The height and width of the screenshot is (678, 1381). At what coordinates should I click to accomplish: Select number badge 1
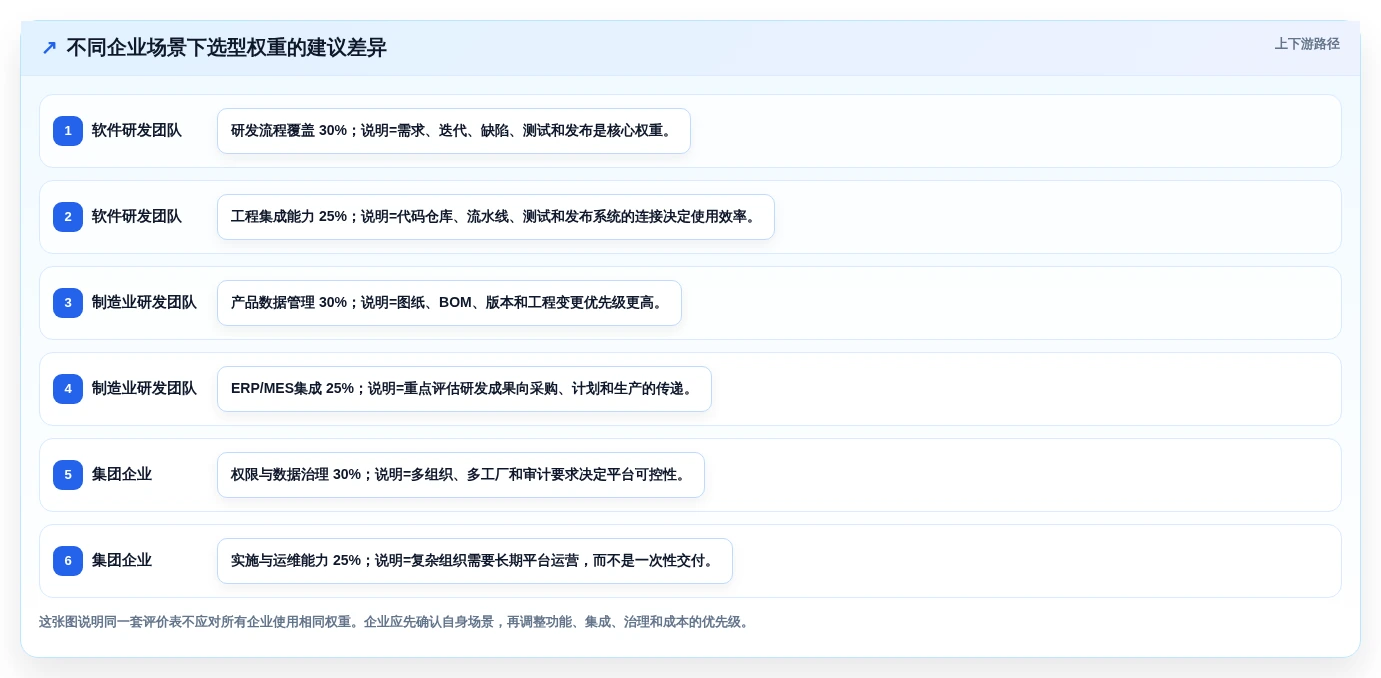[x=68, y=131]
